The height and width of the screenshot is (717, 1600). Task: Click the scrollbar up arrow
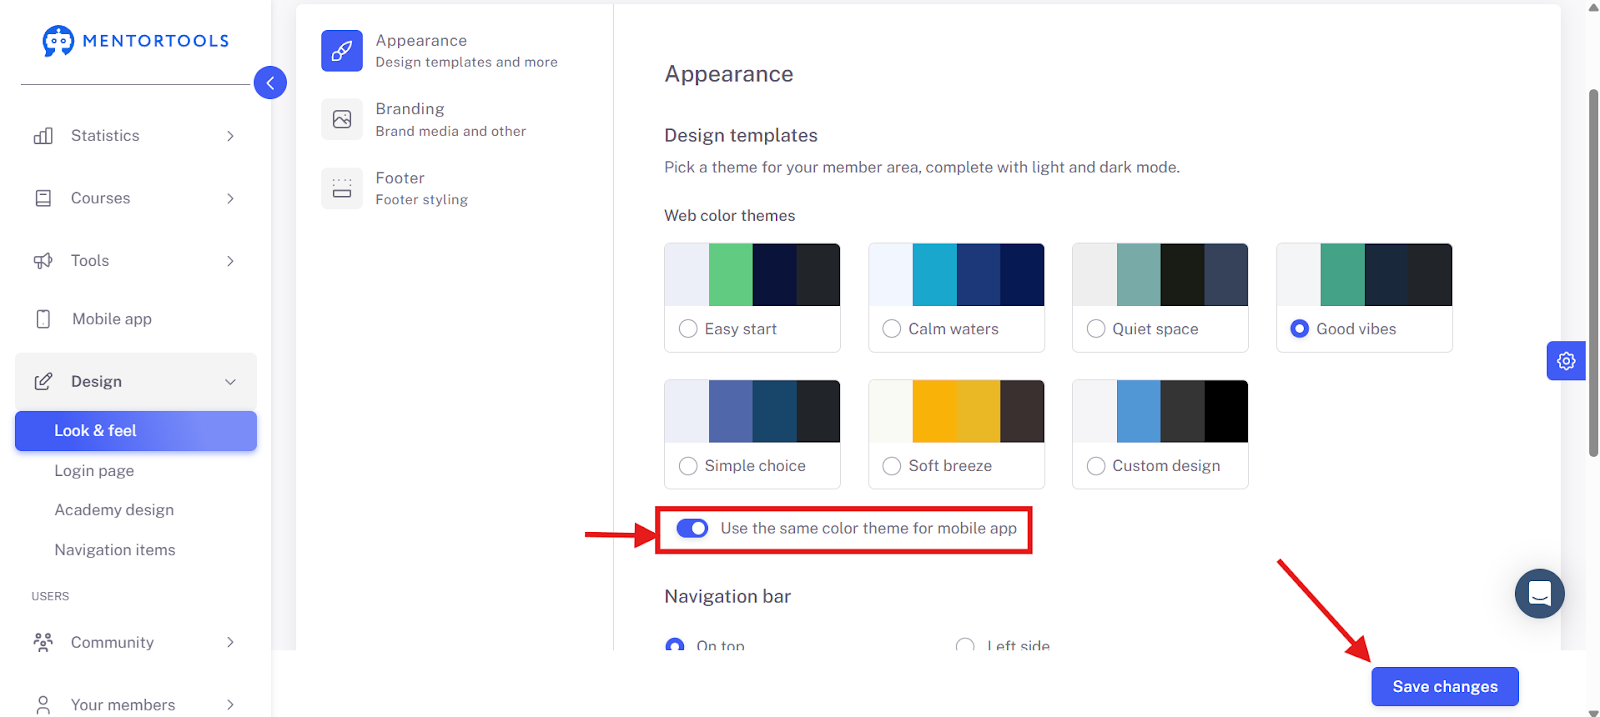pyautogui.click(x=1593, y=6)
